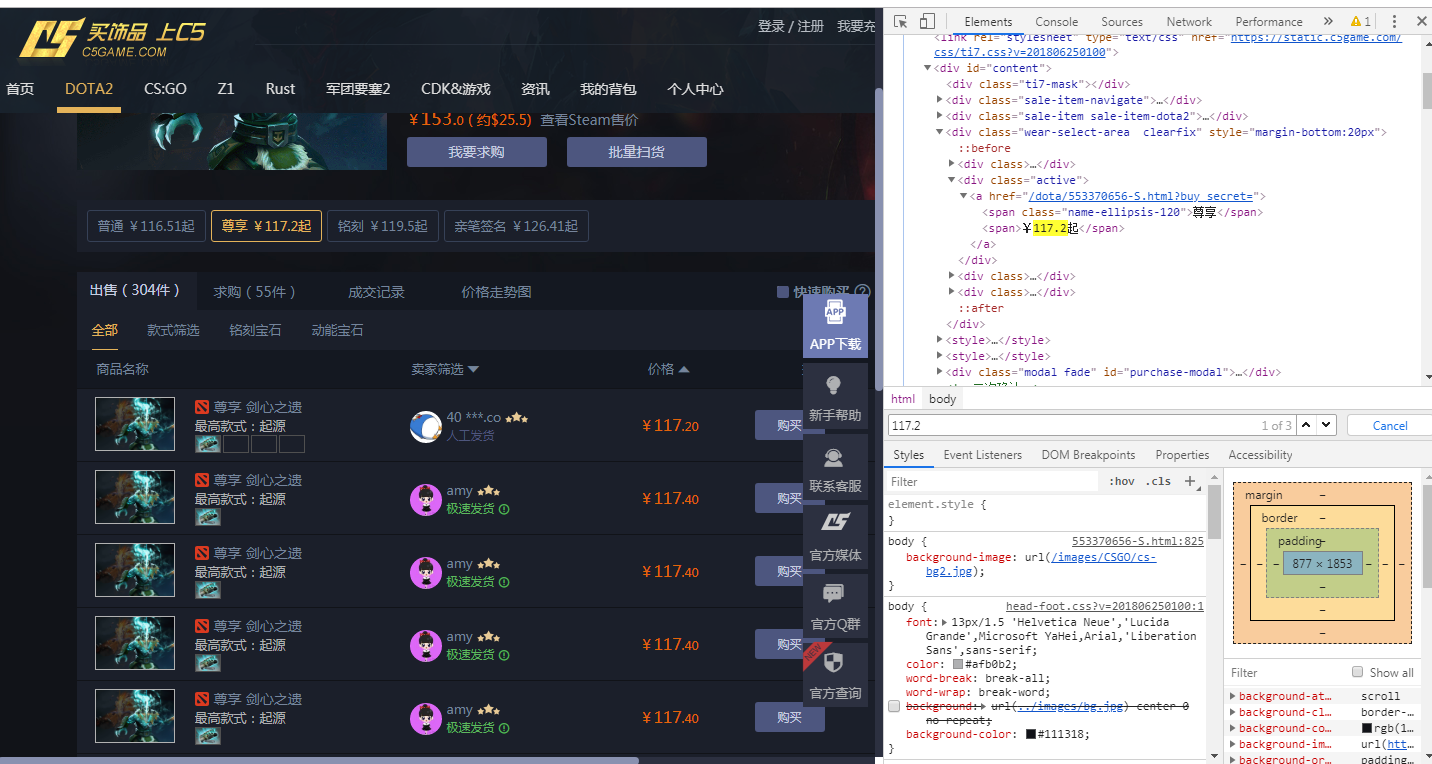Open the CS:GO navigation item
The width and height of the screenshot is (1432, 764).
pos(165,89)
